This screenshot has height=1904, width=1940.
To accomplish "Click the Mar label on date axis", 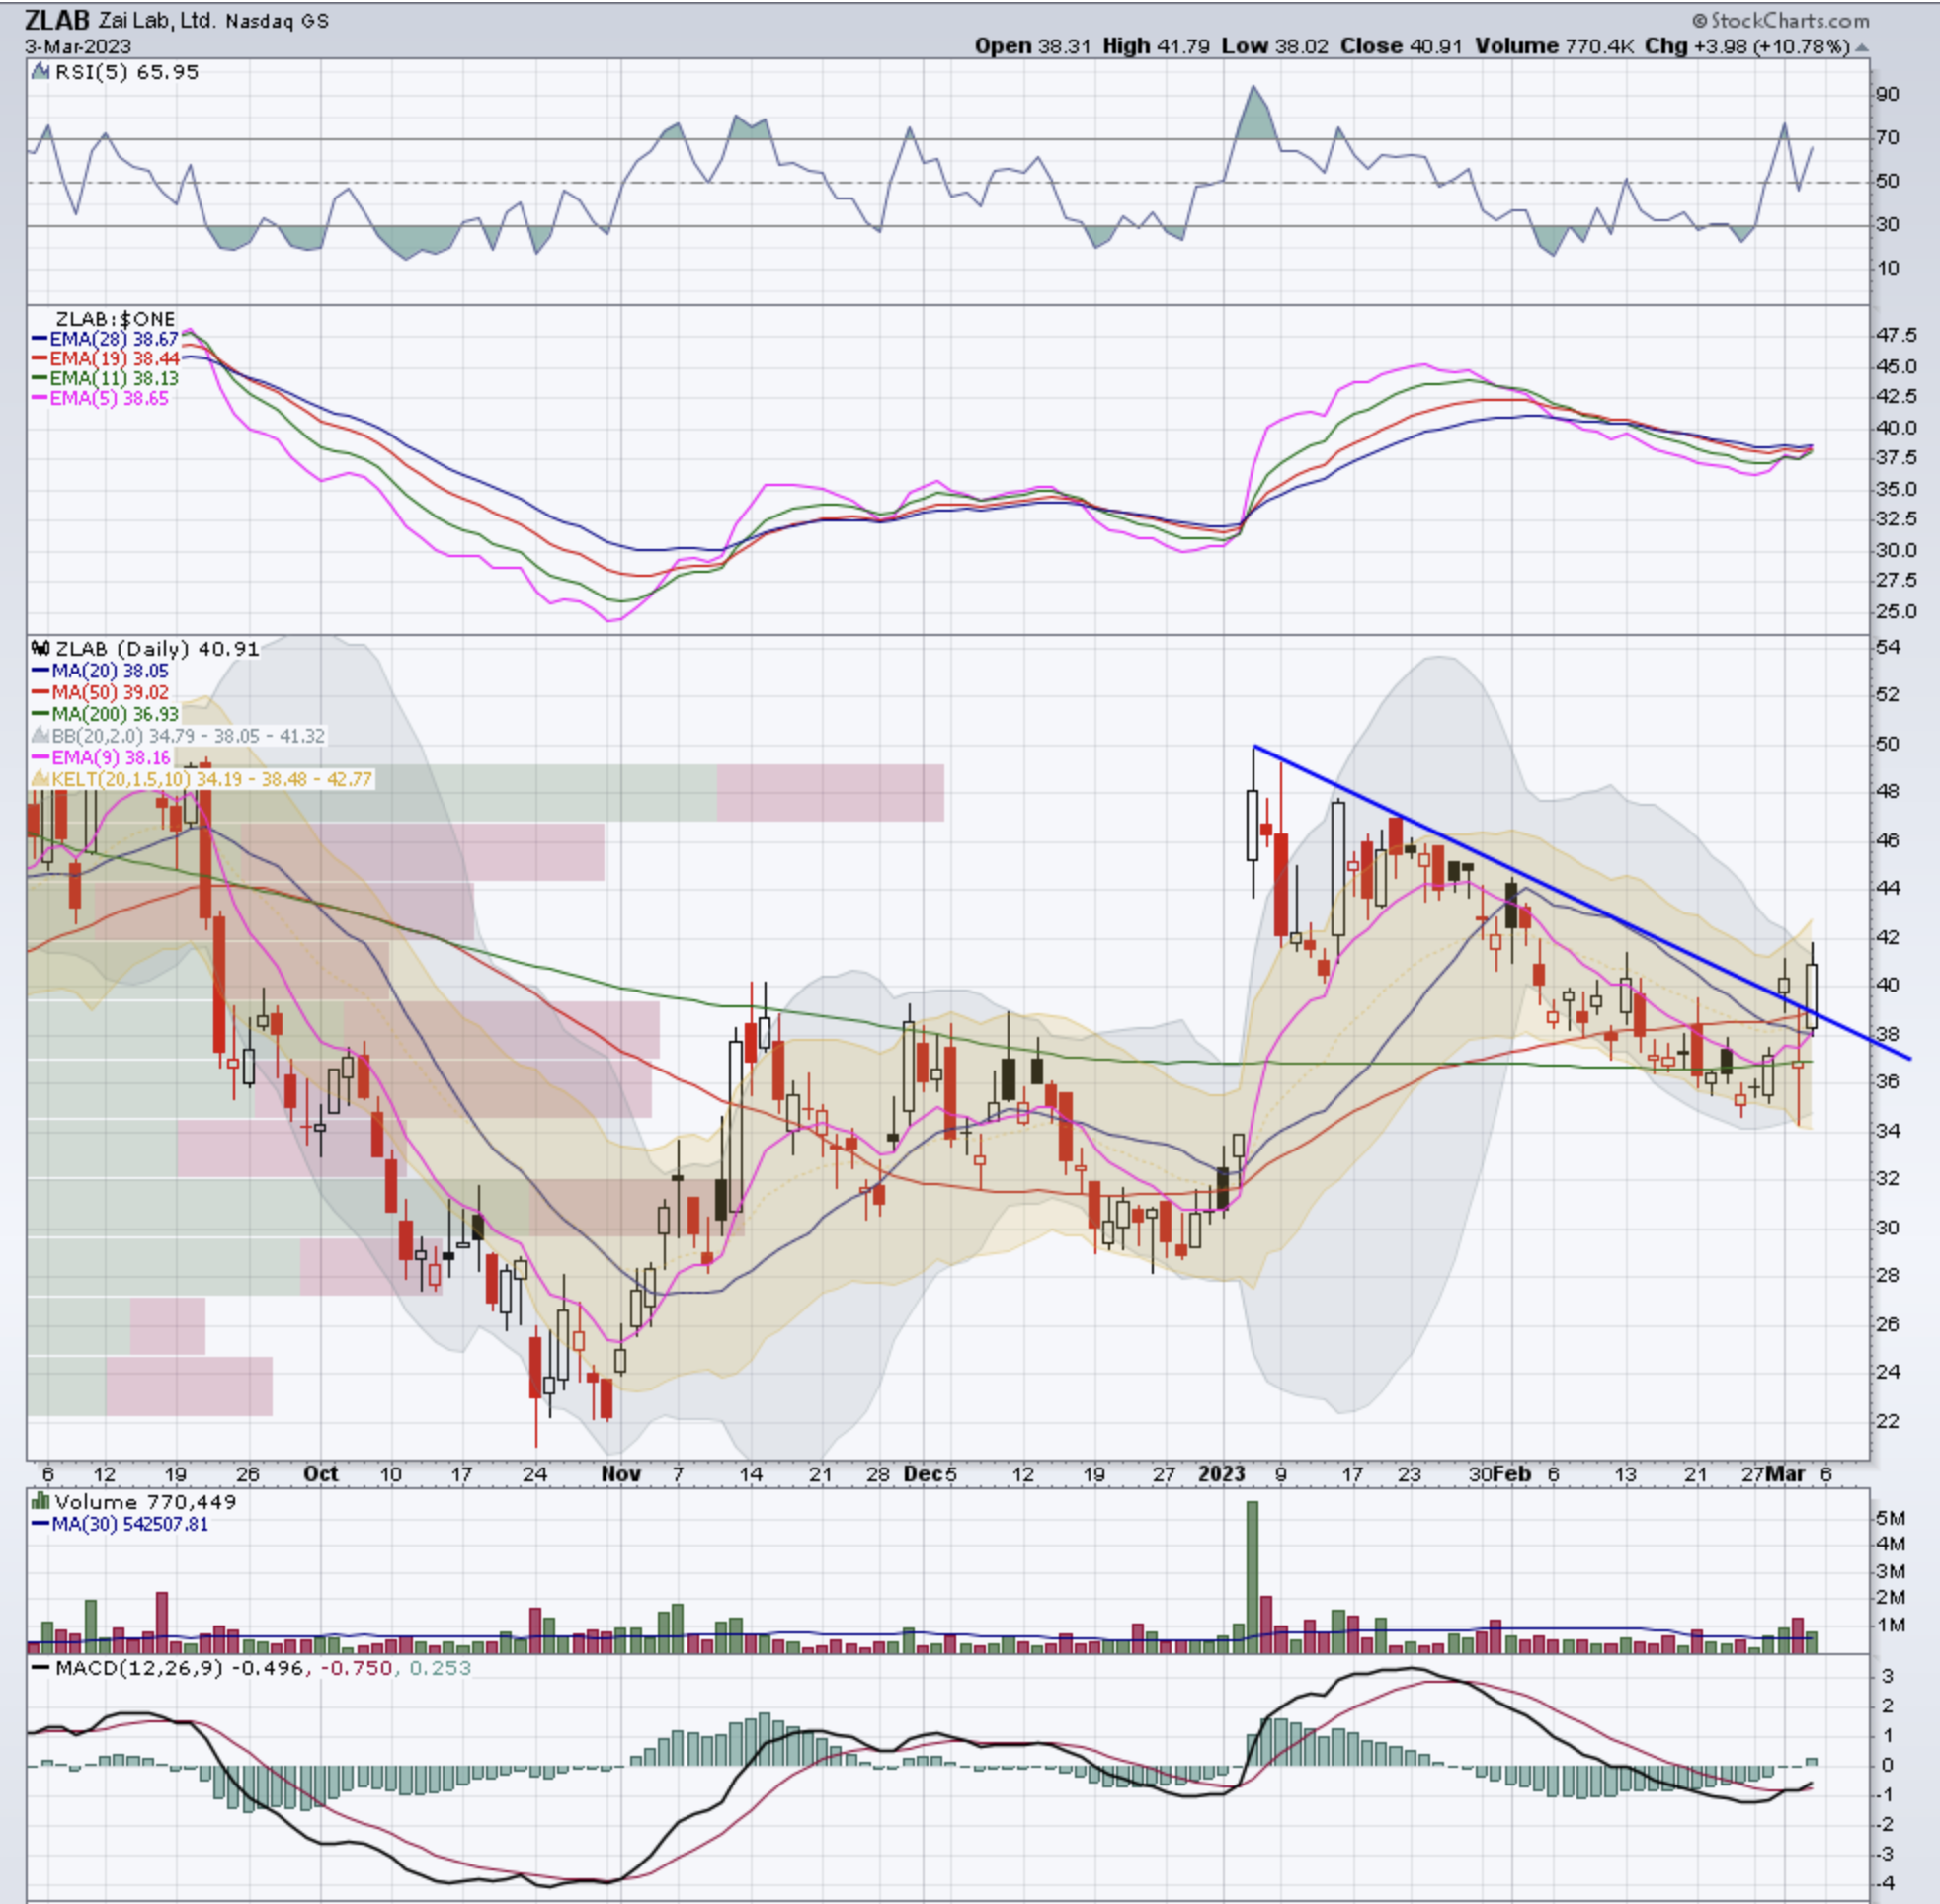I will click(1786, 1473).
